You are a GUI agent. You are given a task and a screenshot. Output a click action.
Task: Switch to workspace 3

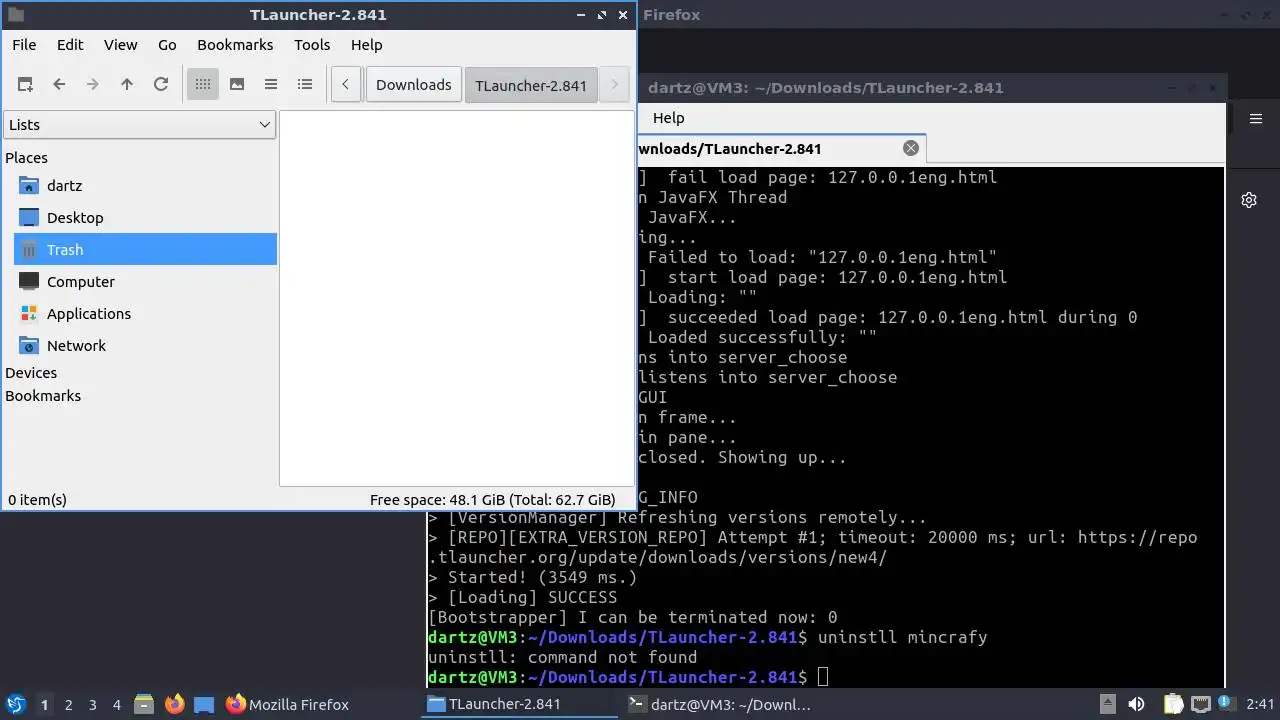click(92, 705)
